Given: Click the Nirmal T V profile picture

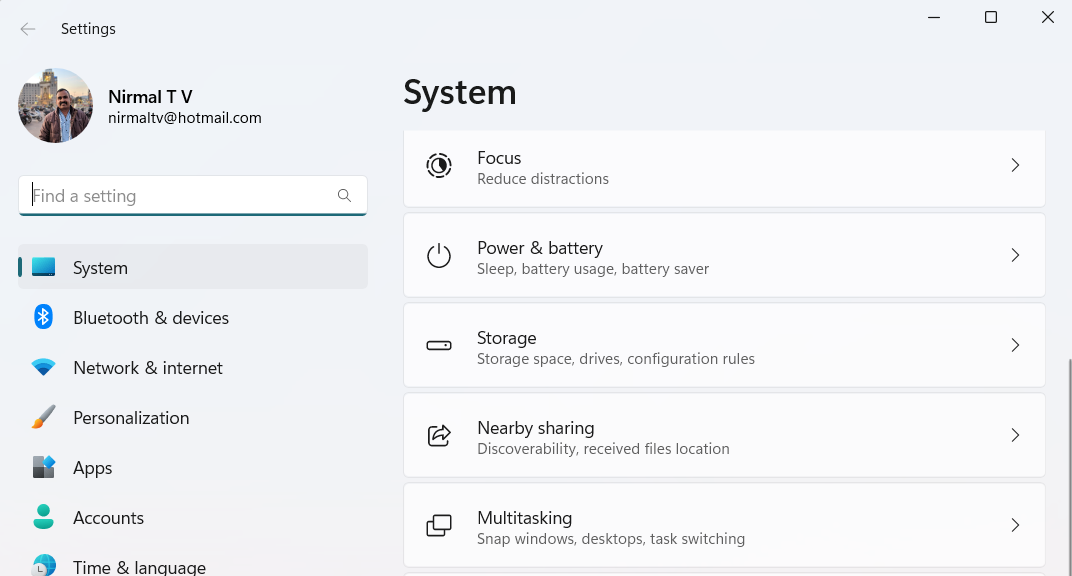Looking at the screenshot, I should [55, 106].
